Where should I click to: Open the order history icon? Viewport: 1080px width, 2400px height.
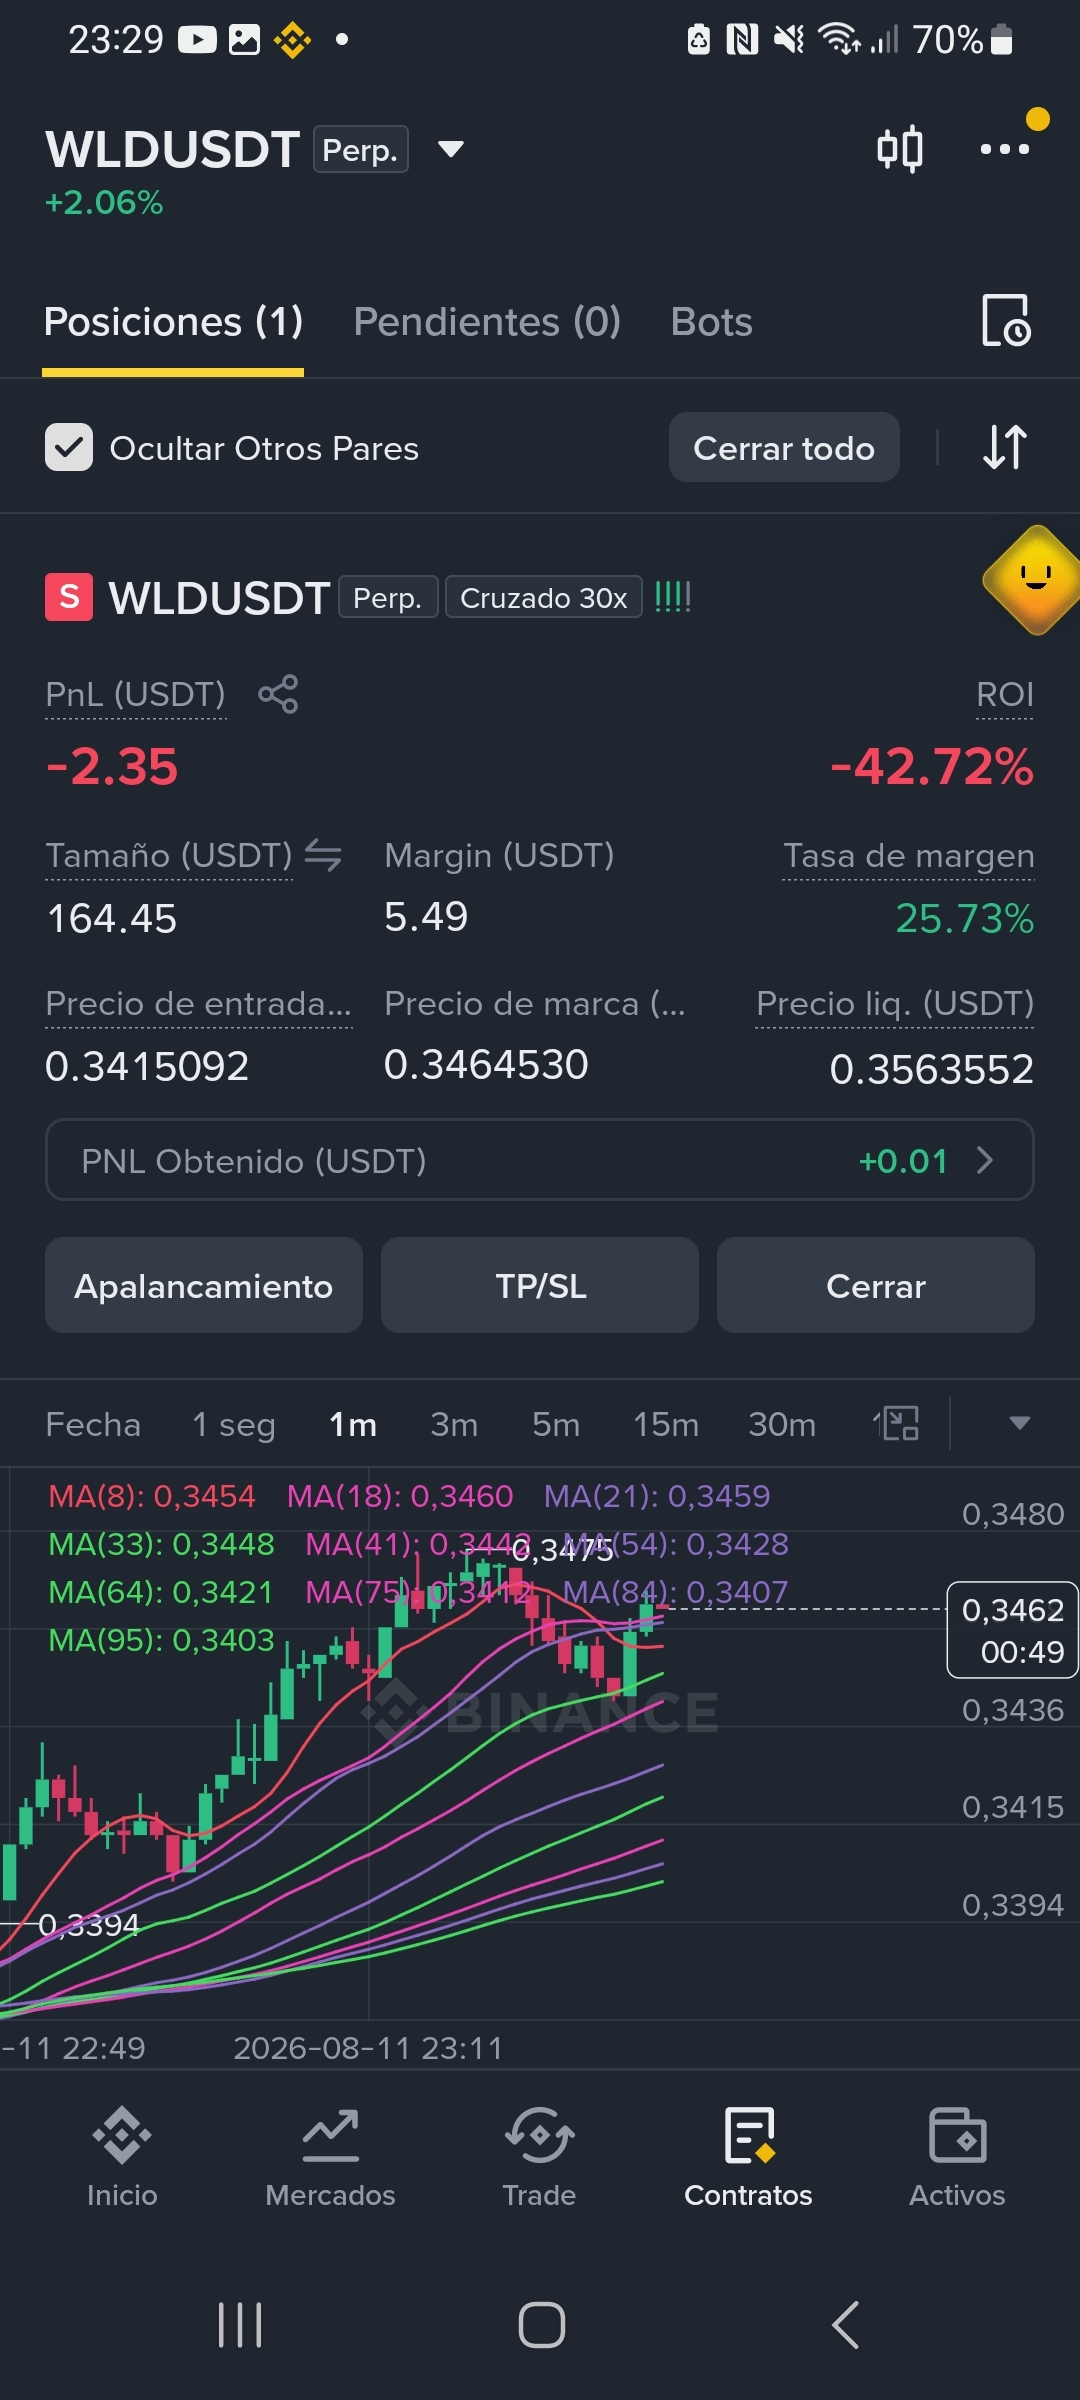coord(1006,320)
